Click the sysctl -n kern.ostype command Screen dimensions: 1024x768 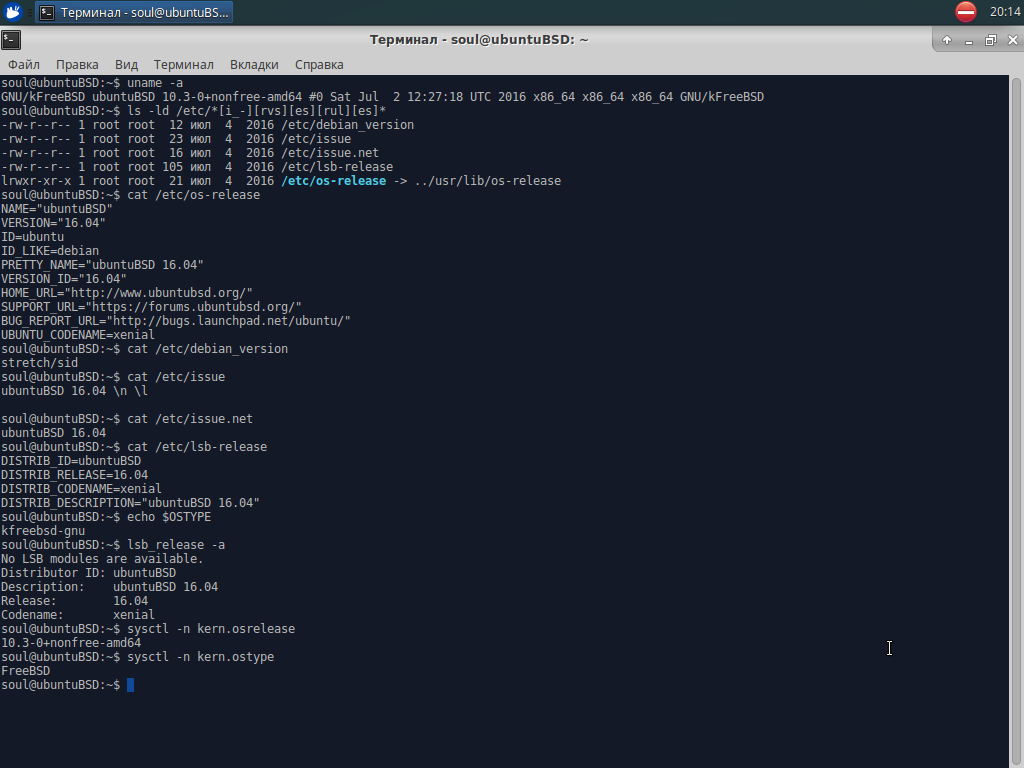pyautogui.click(x=200, y=657)
